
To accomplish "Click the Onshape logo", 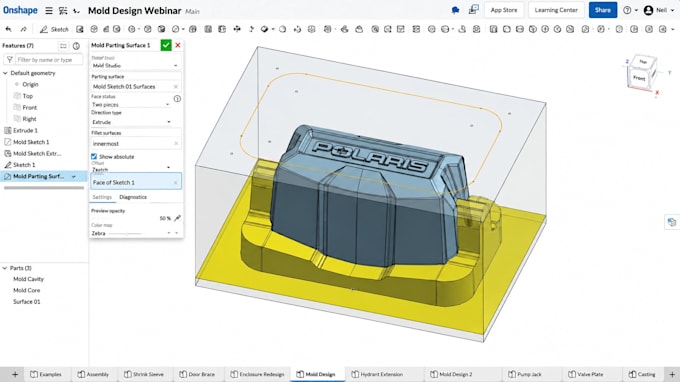I will point(20,10).
